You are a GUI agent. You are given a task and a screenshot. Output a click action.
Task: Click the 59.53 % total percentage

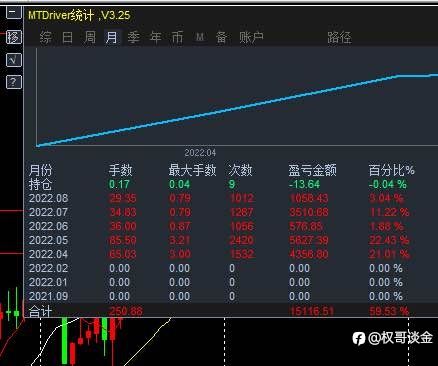click(389, 311)
